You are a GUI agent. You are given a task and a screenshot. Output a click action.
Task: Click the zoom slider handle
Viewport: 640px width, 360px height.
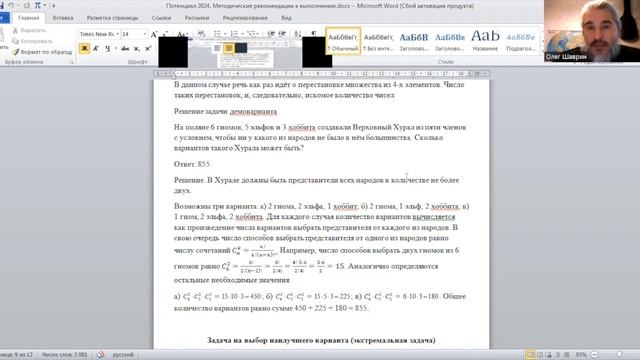click(x=620, y=355)
